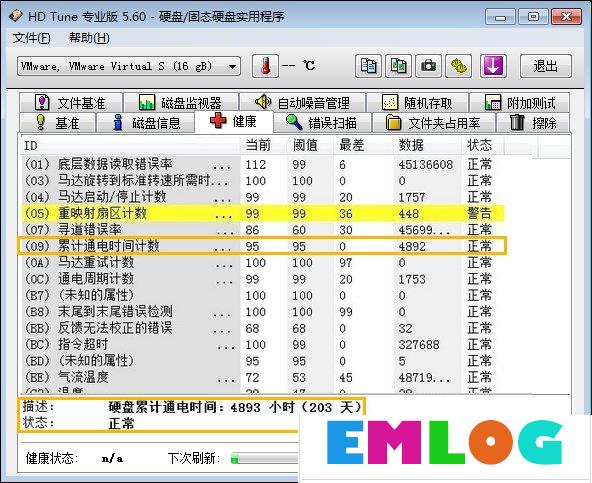The width and height of the screenshot is (592, 483).
Task: Select row (09) 累计通电时间计数
Action: 262,246
